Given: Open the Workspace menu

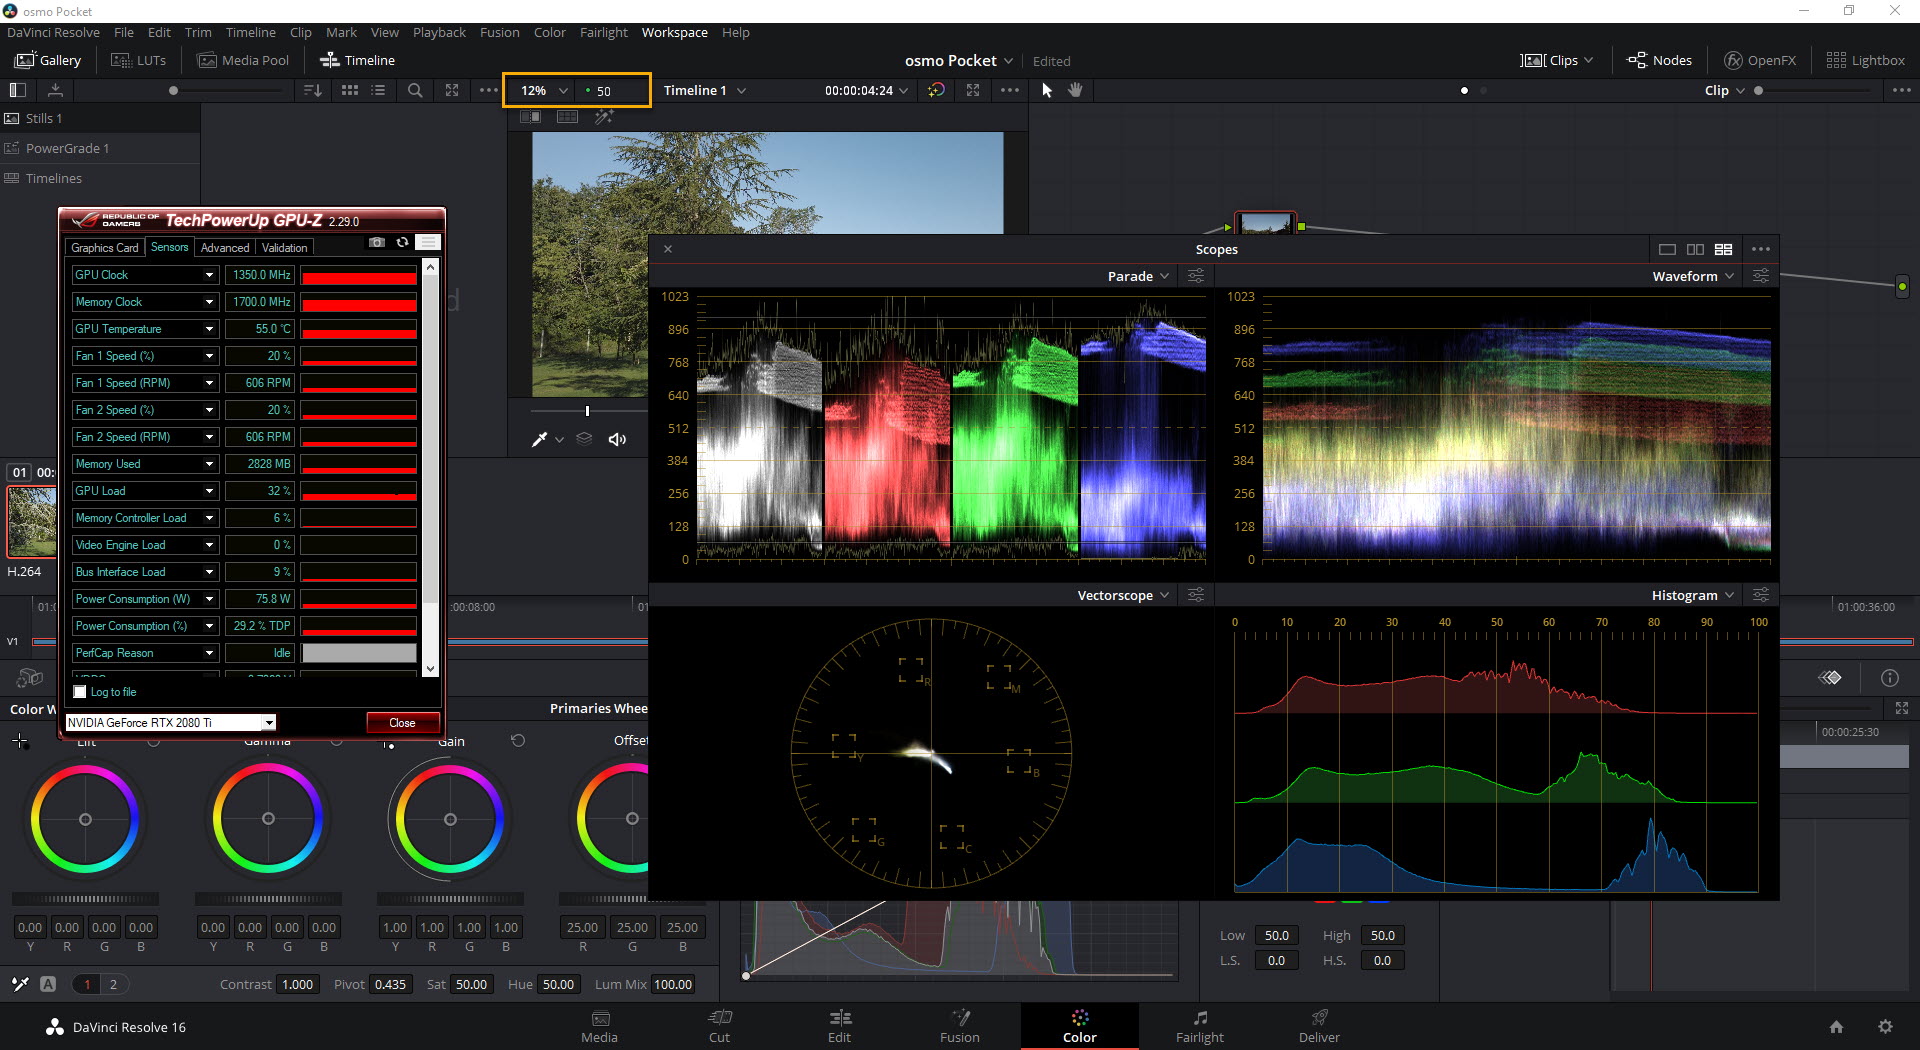Looking at the screenshot, I should click(674, 32).
